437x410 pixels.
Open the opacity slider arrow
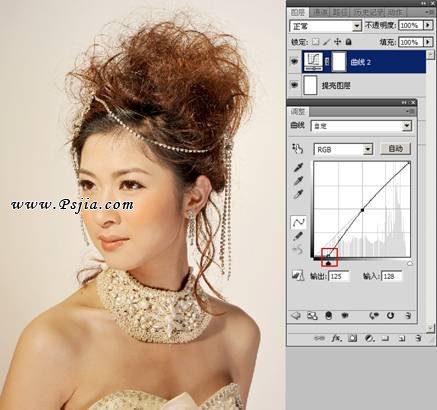[428, 25]
